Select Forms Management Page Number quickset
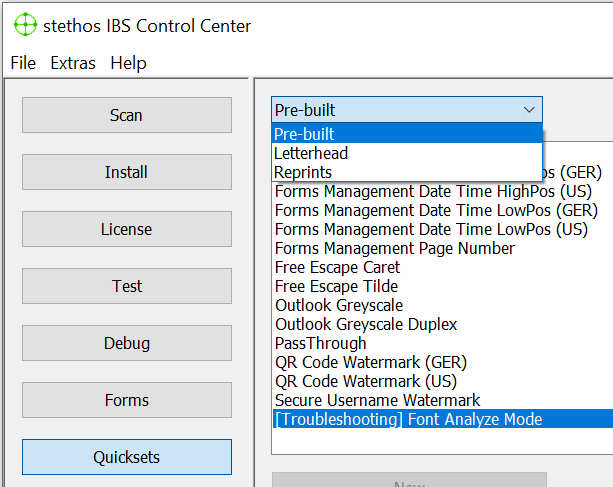This screenshot has height=487, width=613. 395,248
